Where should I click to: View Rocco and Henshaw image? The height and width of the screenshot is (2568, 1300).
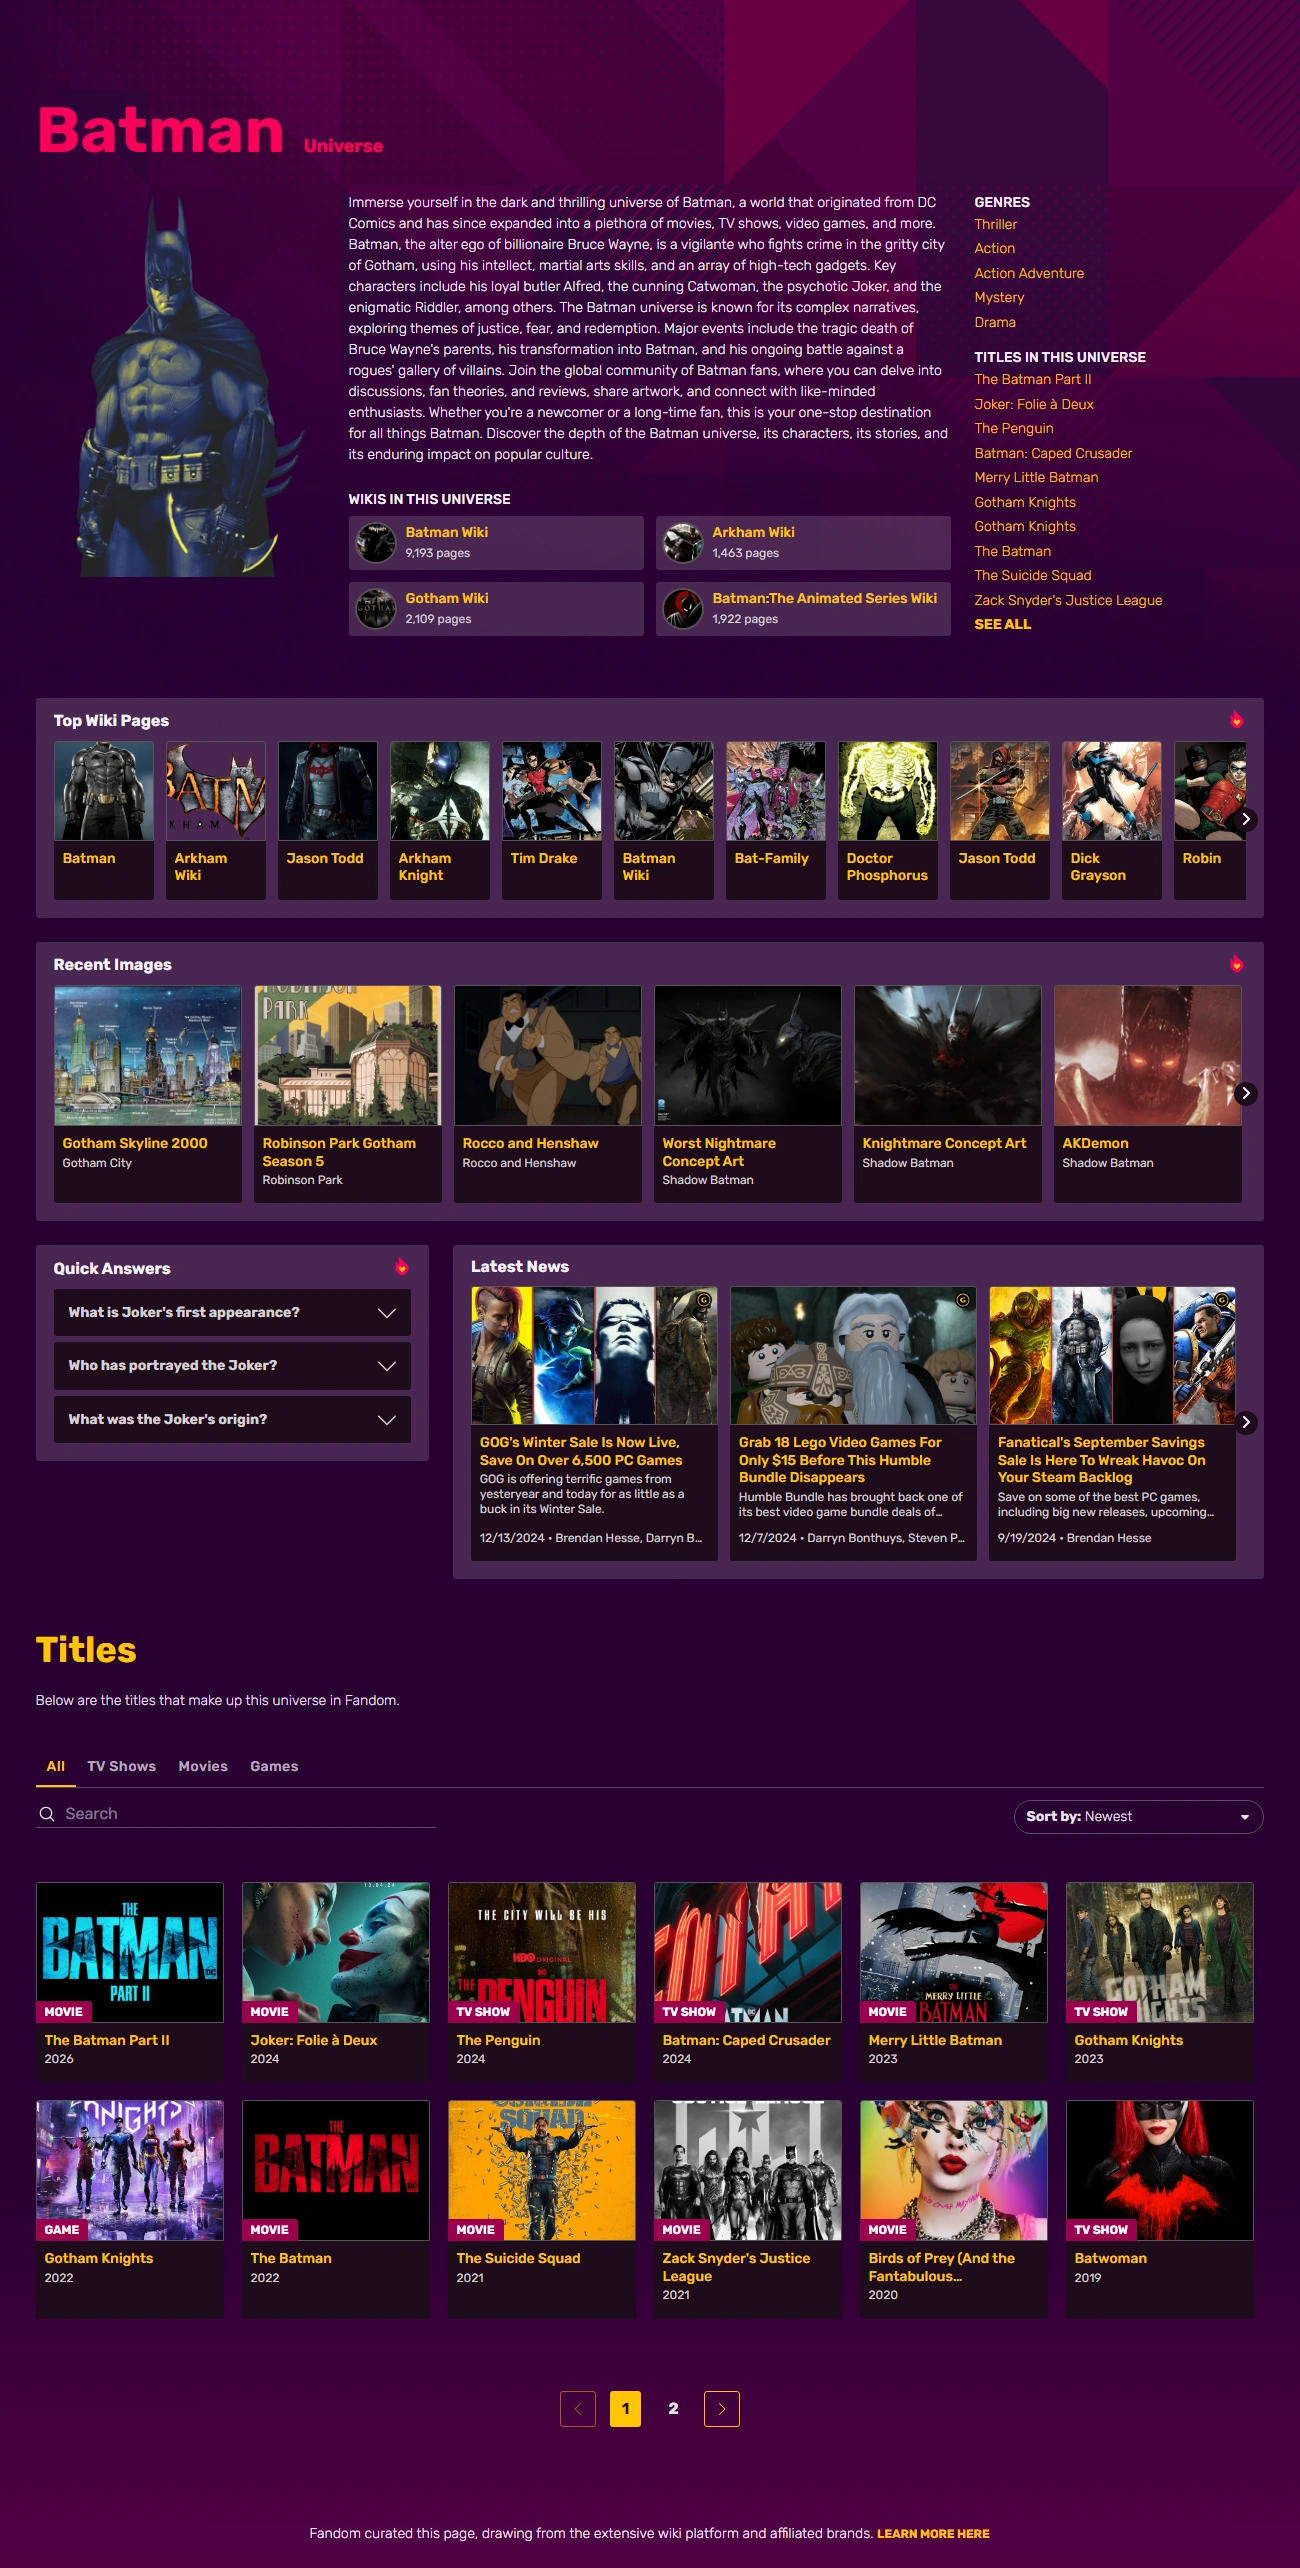pyautogui.click(x=548, y=1056)
